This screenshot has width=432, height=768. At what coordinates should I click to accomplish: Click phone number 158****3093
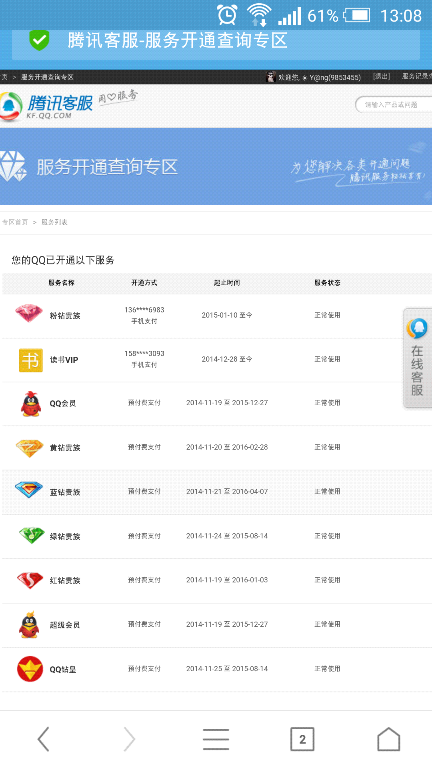coord(144,354)
